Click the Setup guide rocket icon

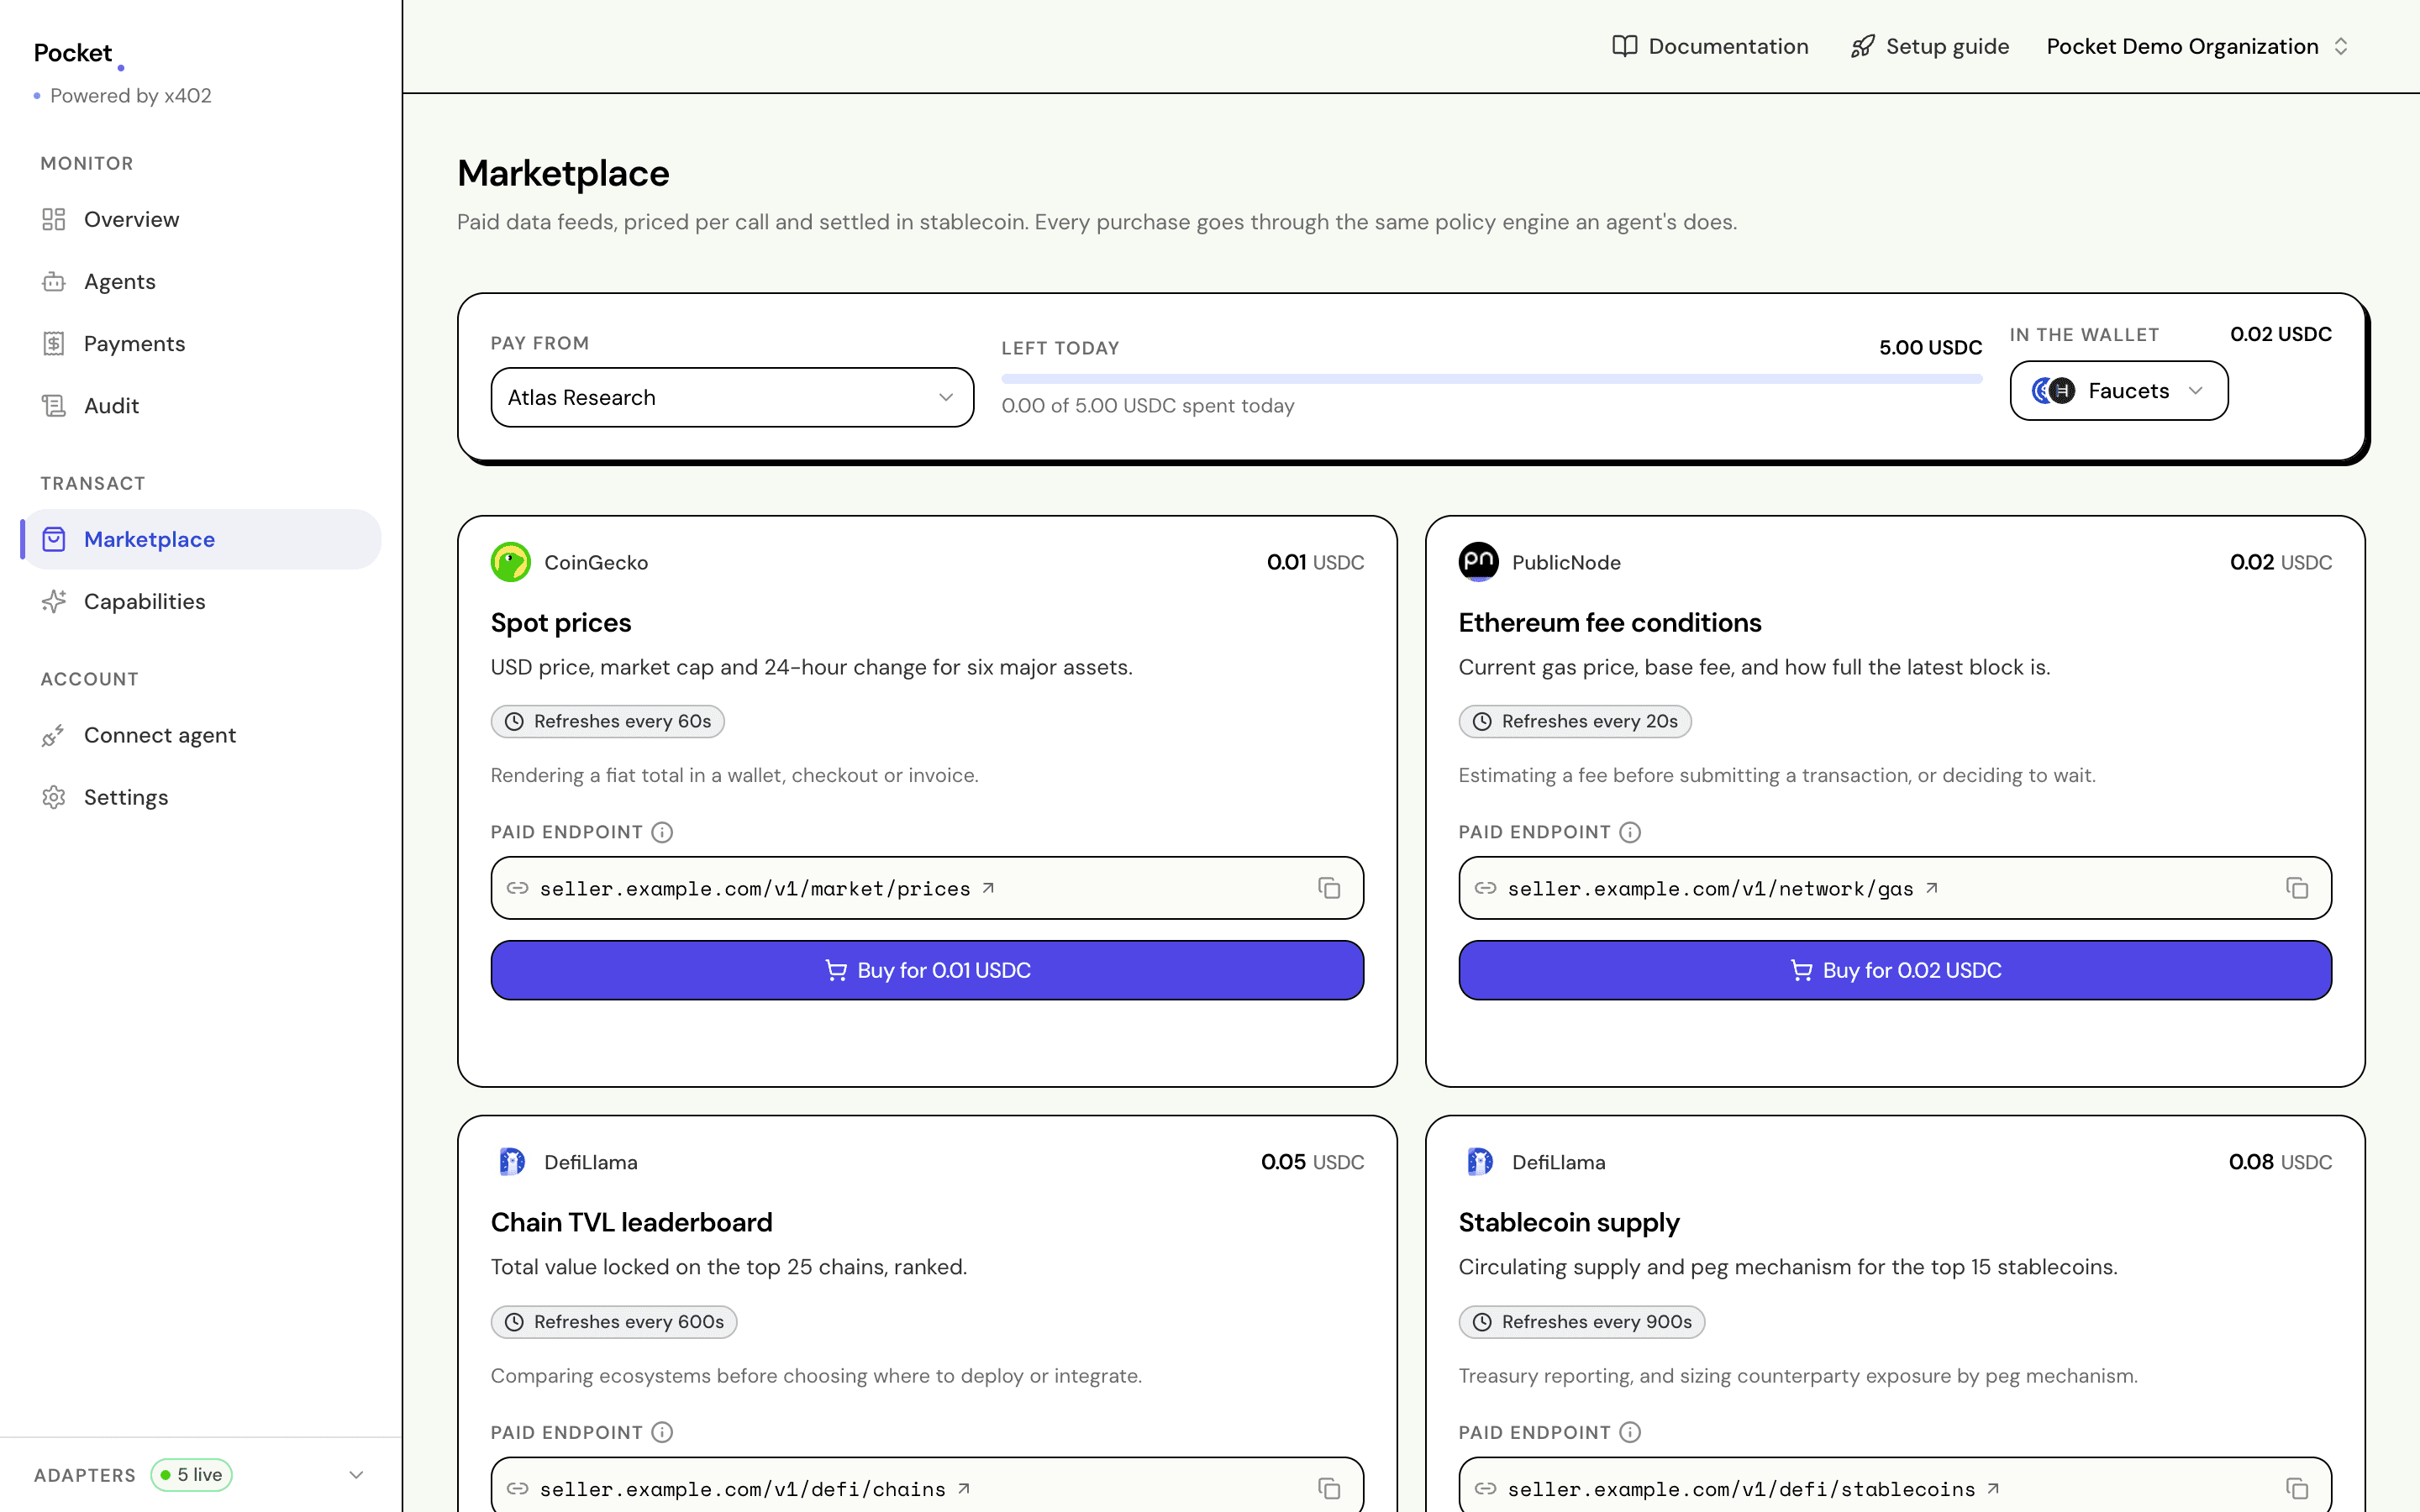pos(1862,46)
